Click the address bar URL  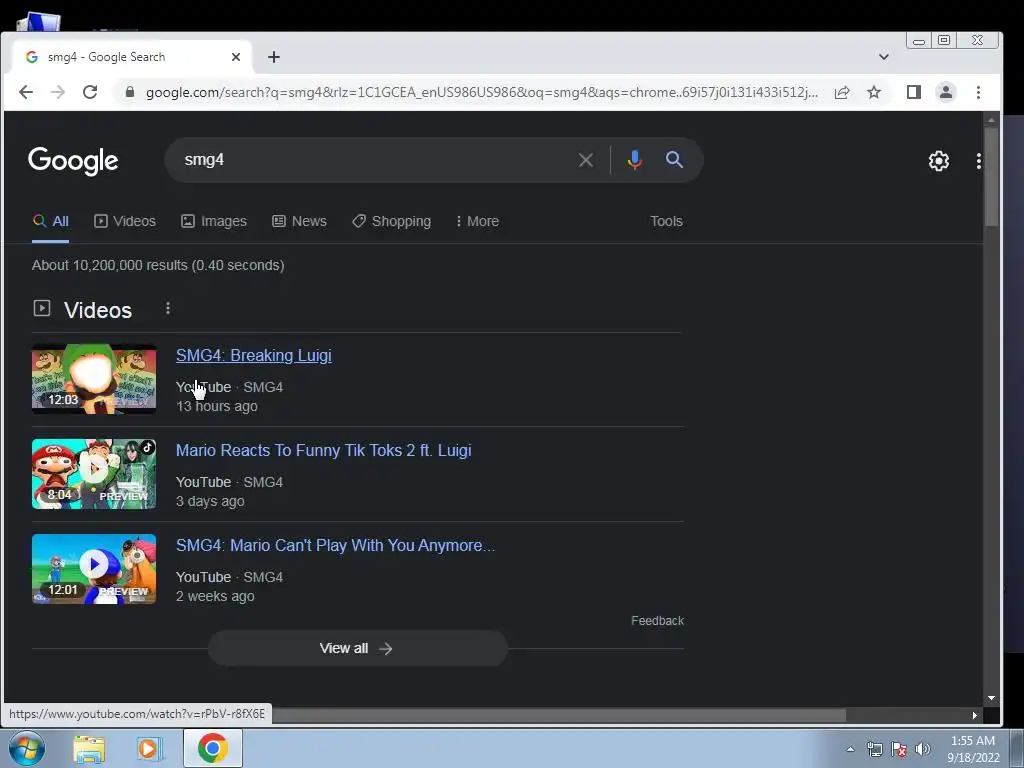tap(481, 92)
